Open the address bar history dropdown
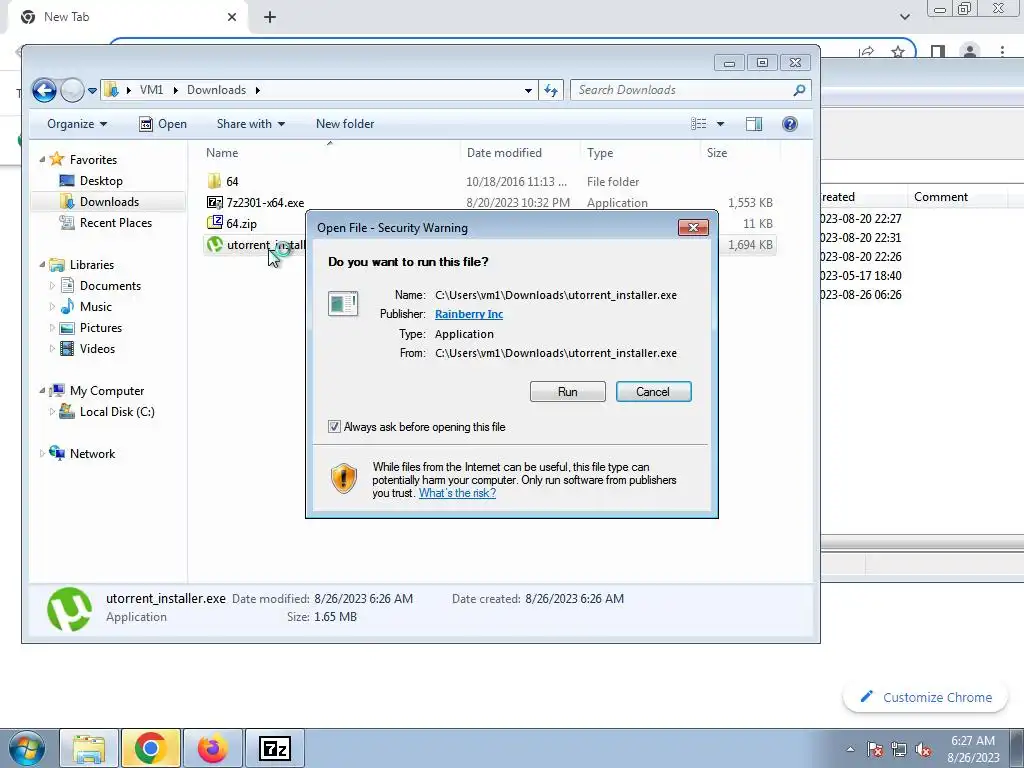The image size is (1024, 768). point(528,91)
